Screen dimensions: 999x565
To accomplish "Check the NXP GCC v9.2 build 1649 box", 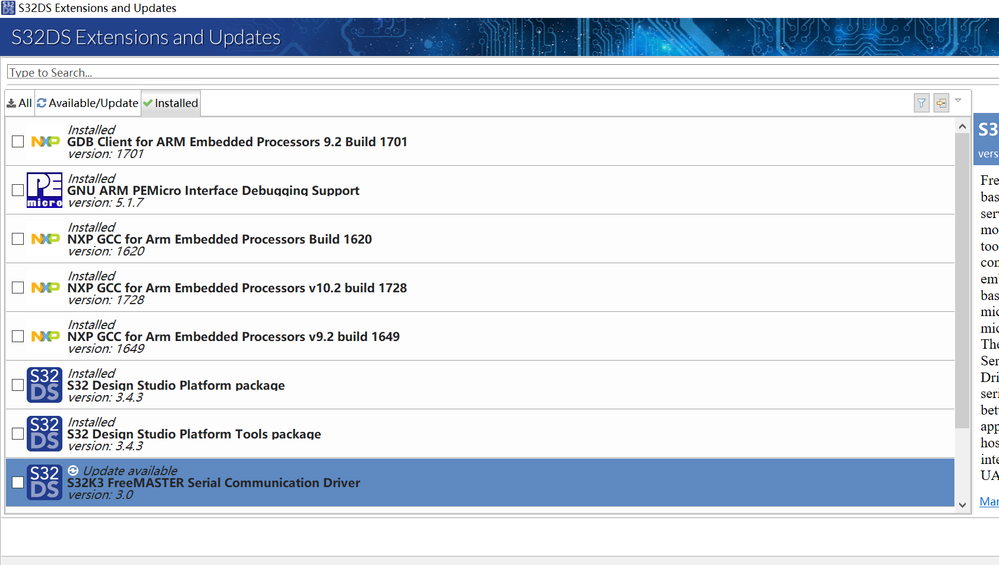I will [x=18, y=336].
